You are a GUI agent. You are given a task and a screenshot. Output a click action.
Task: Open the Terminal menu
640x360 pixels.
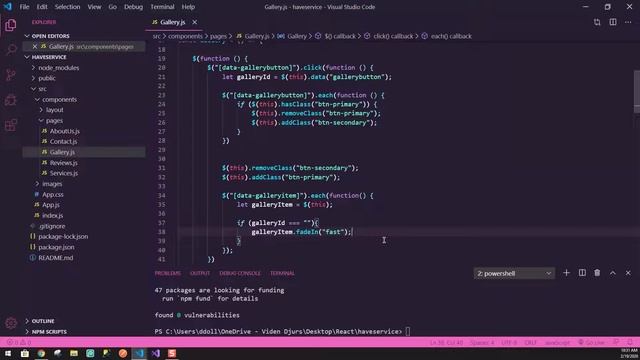[x=162, y=7]
